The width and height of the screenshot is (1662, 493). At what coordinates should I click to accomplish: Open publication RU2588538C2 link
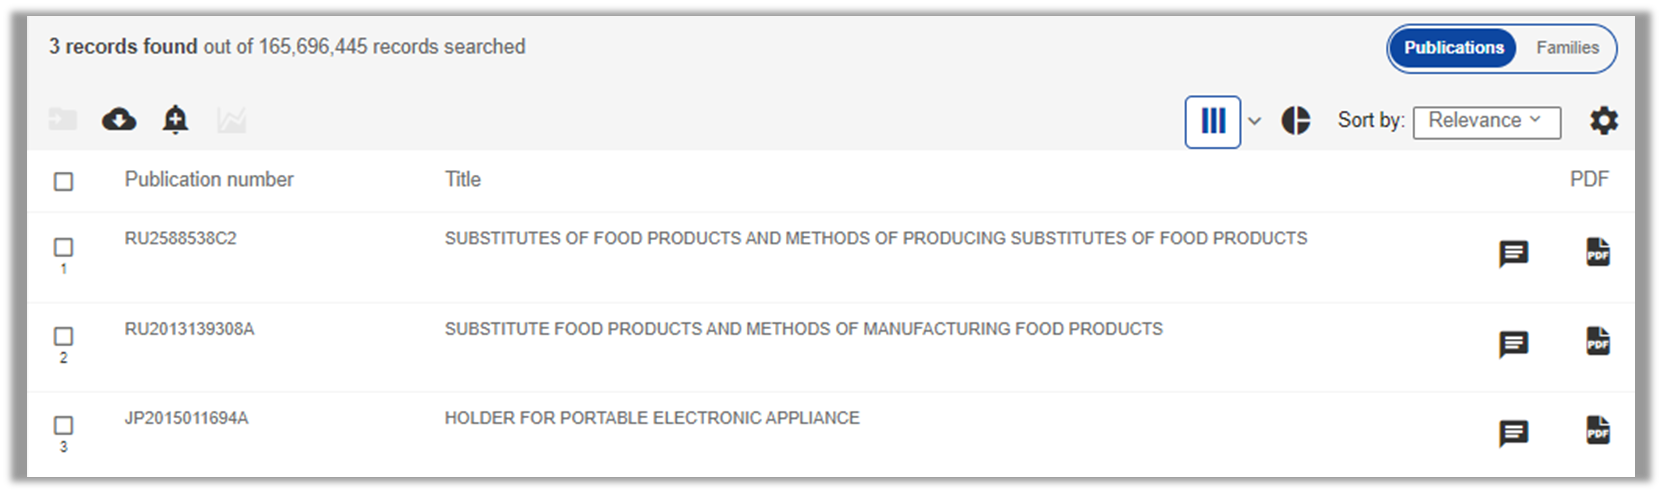click(181, 238)
